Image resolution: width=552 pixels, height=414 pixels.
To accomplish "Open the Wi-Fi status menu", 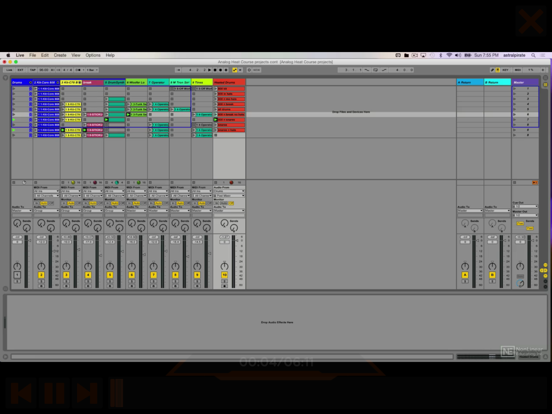I will [x=449, y=55].
